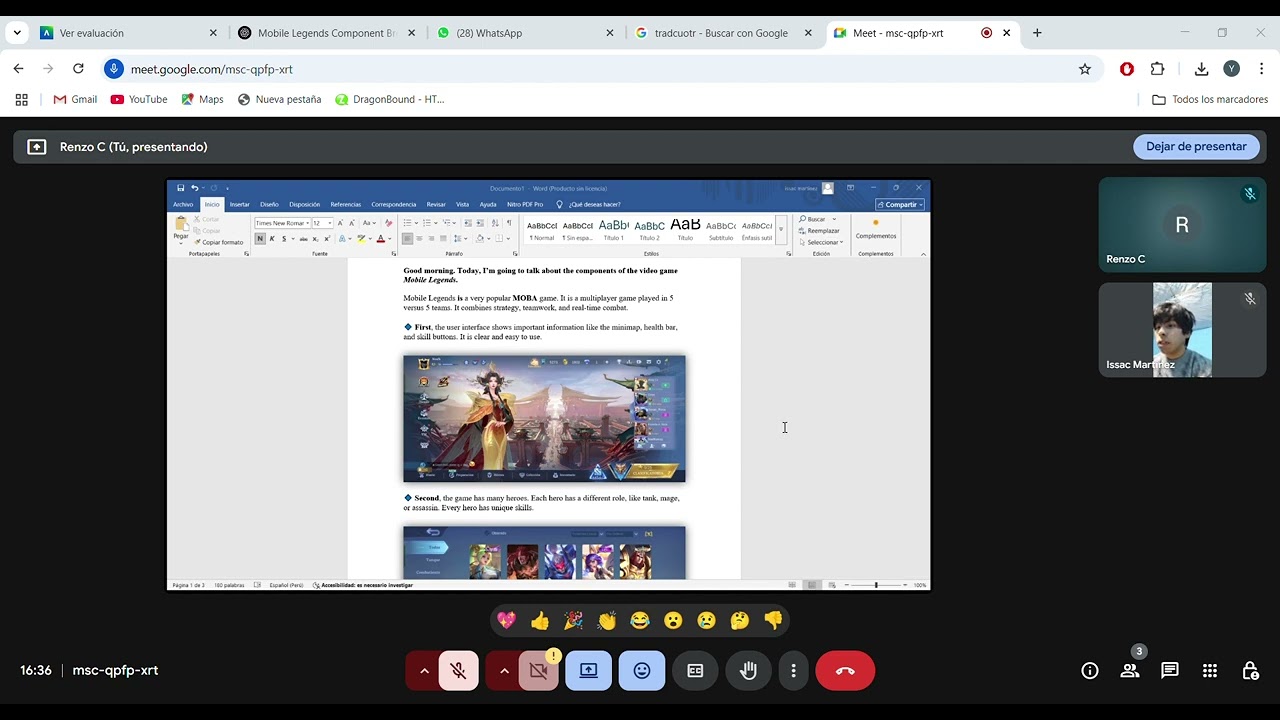Send the sad face reaction

coord(706,621)
